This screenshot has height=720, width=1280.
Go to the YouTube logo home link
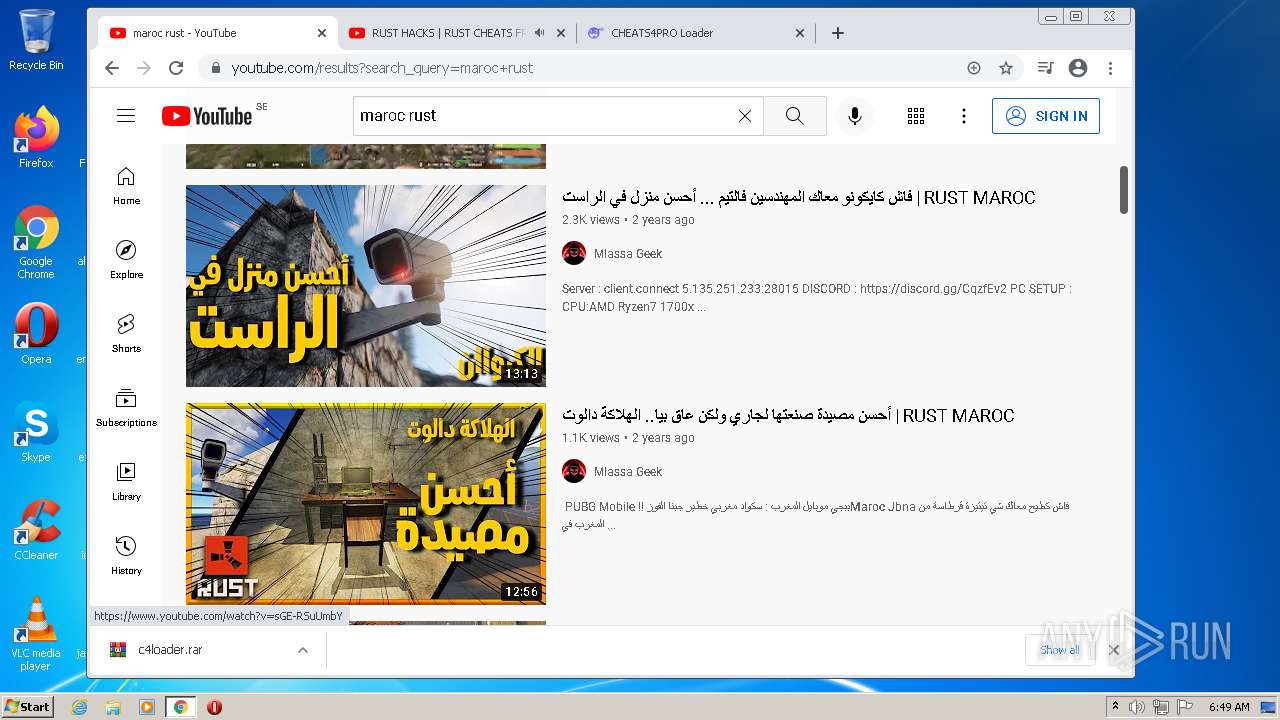click(207, 116)
